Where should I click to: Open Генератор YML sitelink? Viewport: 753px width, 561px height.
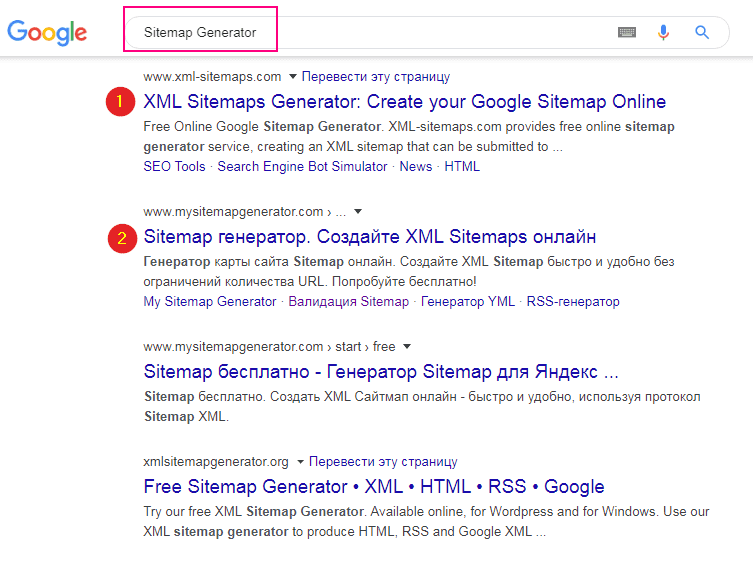467,301
